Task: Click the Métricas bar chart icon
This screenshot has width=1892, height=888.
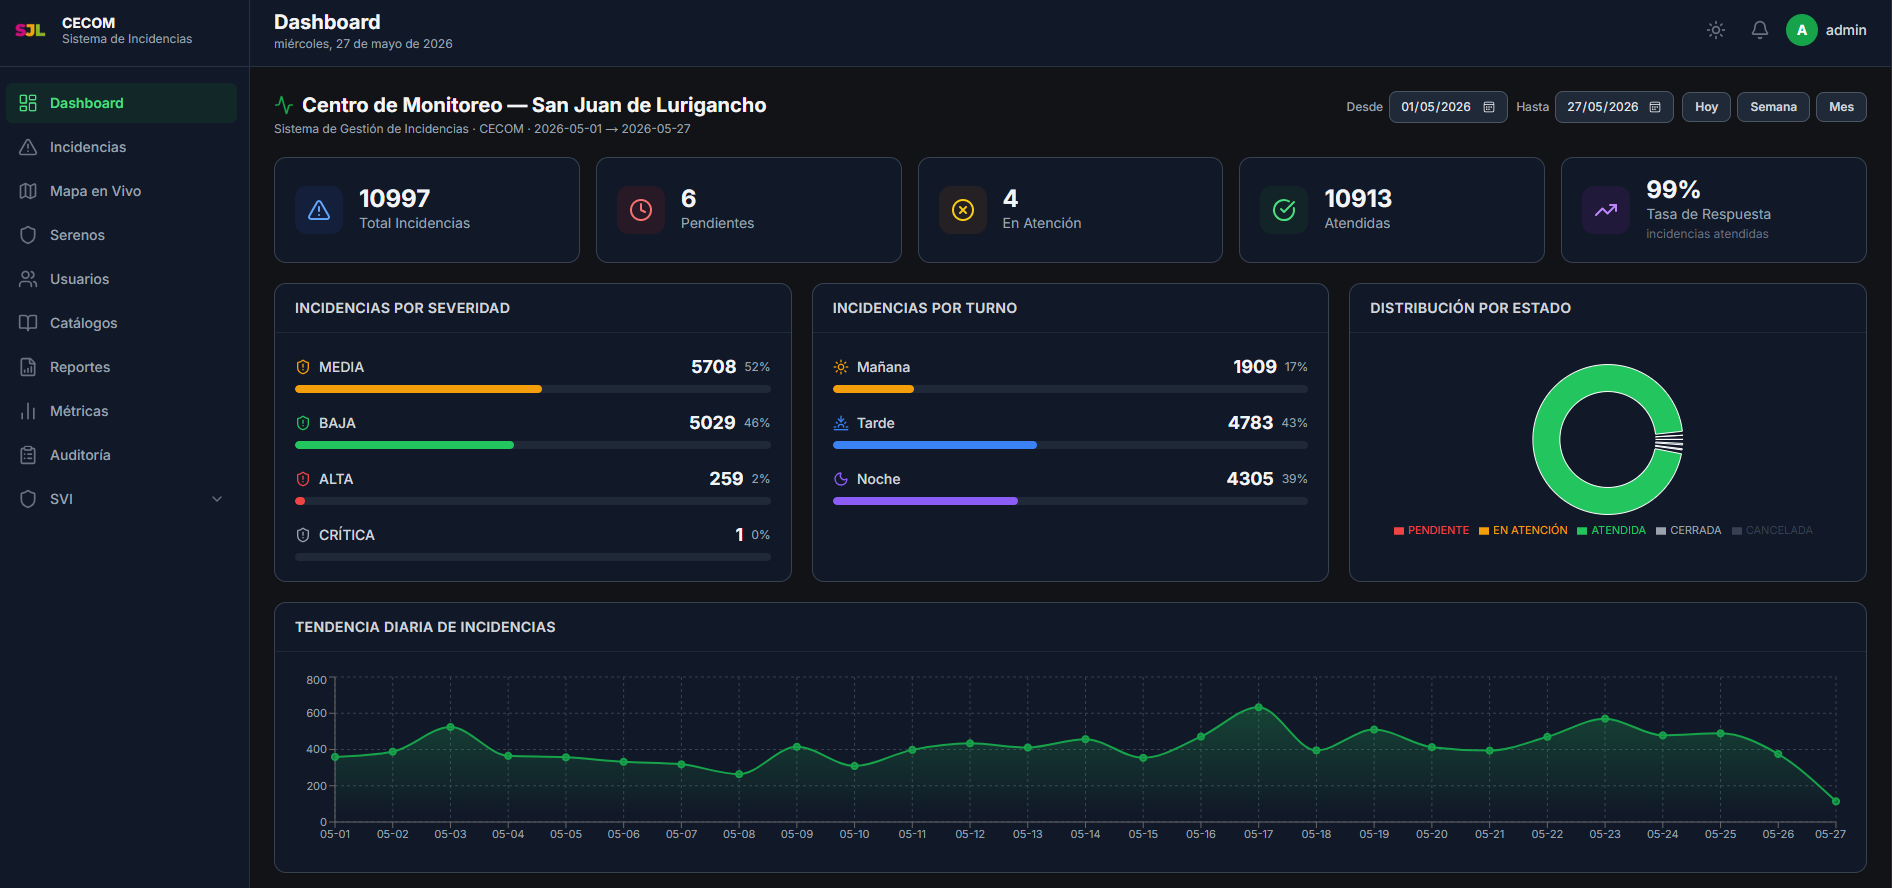Action: click(28, 411)
